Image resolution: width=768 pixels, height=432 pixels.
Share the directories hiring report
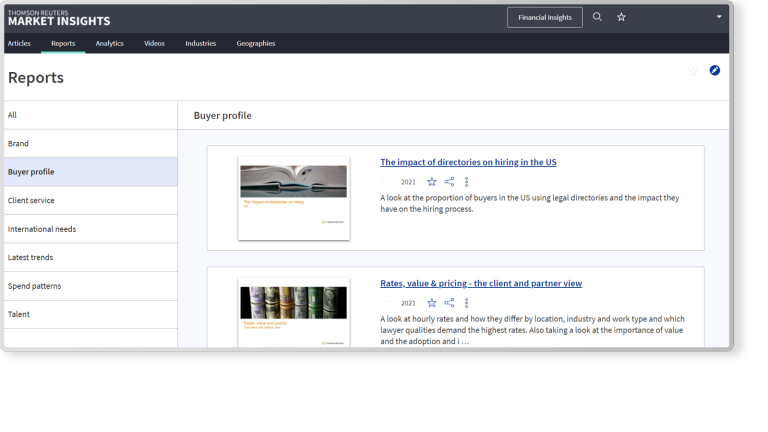[x=449, y=182]
